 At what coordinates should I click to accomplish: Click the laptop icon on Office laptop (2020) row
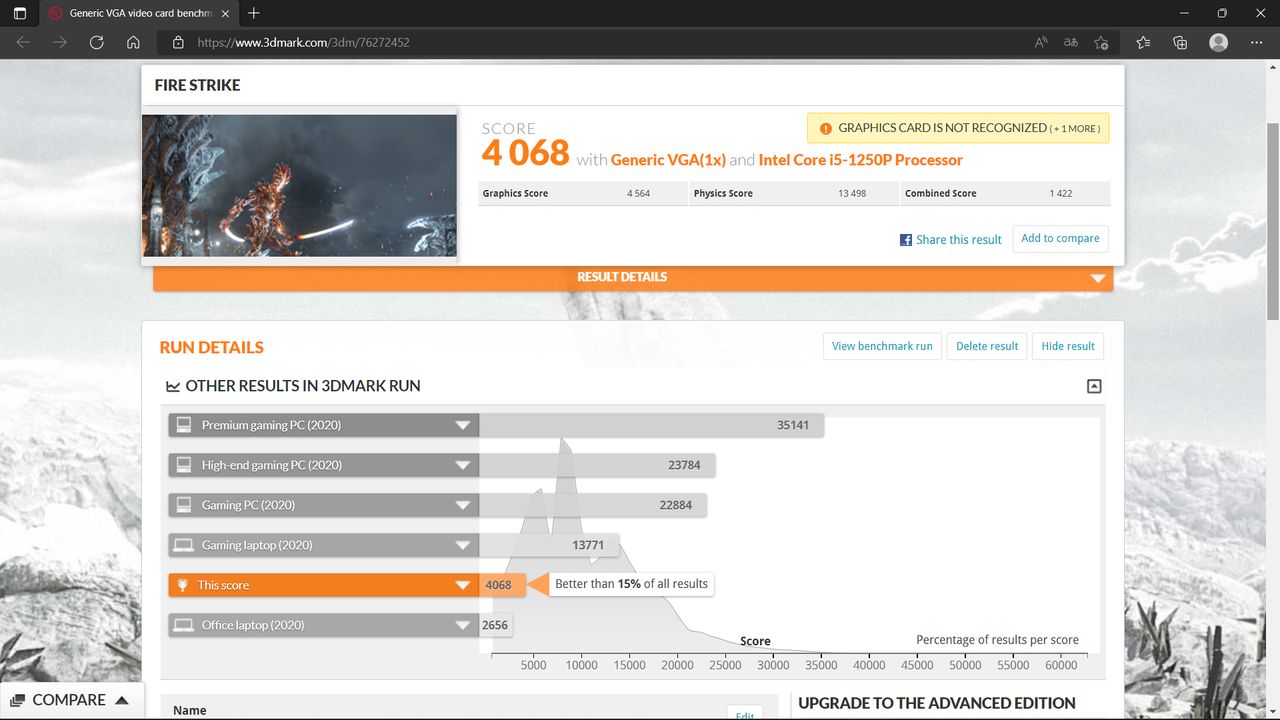point(184,624)
